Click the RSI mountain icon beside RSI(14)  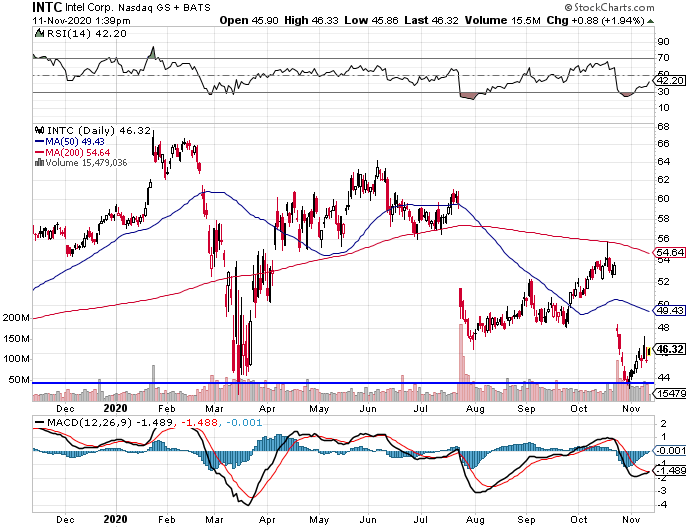click(x=40, y=33)
